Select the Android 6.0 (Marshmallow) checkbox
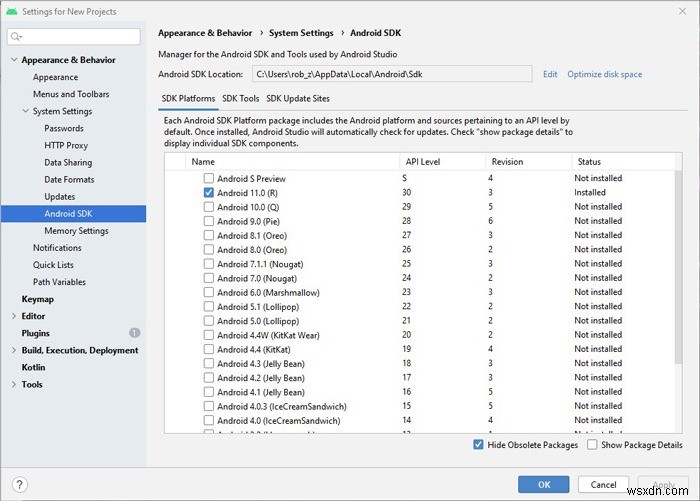The width and height of the screenshot is (700, 501). pos(208,292)
